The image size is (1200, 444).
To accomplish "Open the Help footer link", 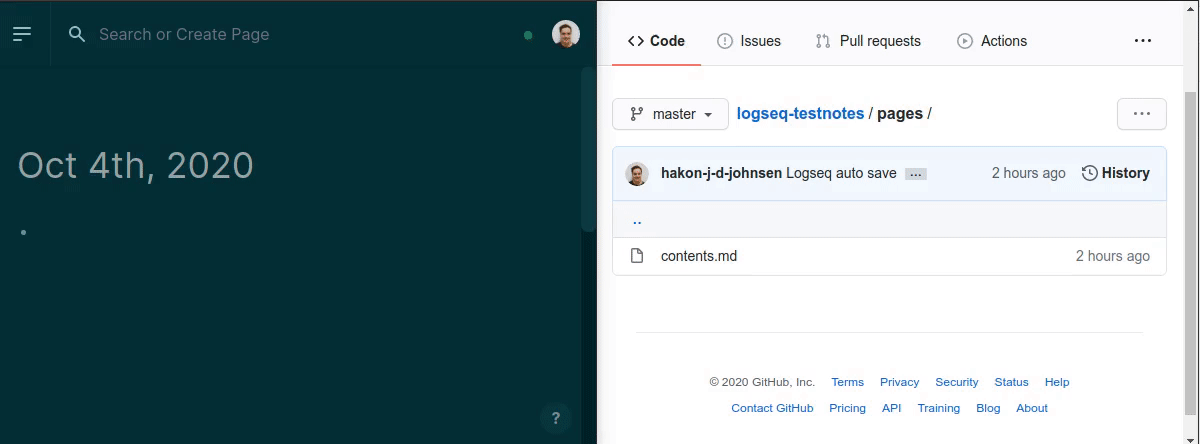I will pyautogui.click(x=1057, y=382).
